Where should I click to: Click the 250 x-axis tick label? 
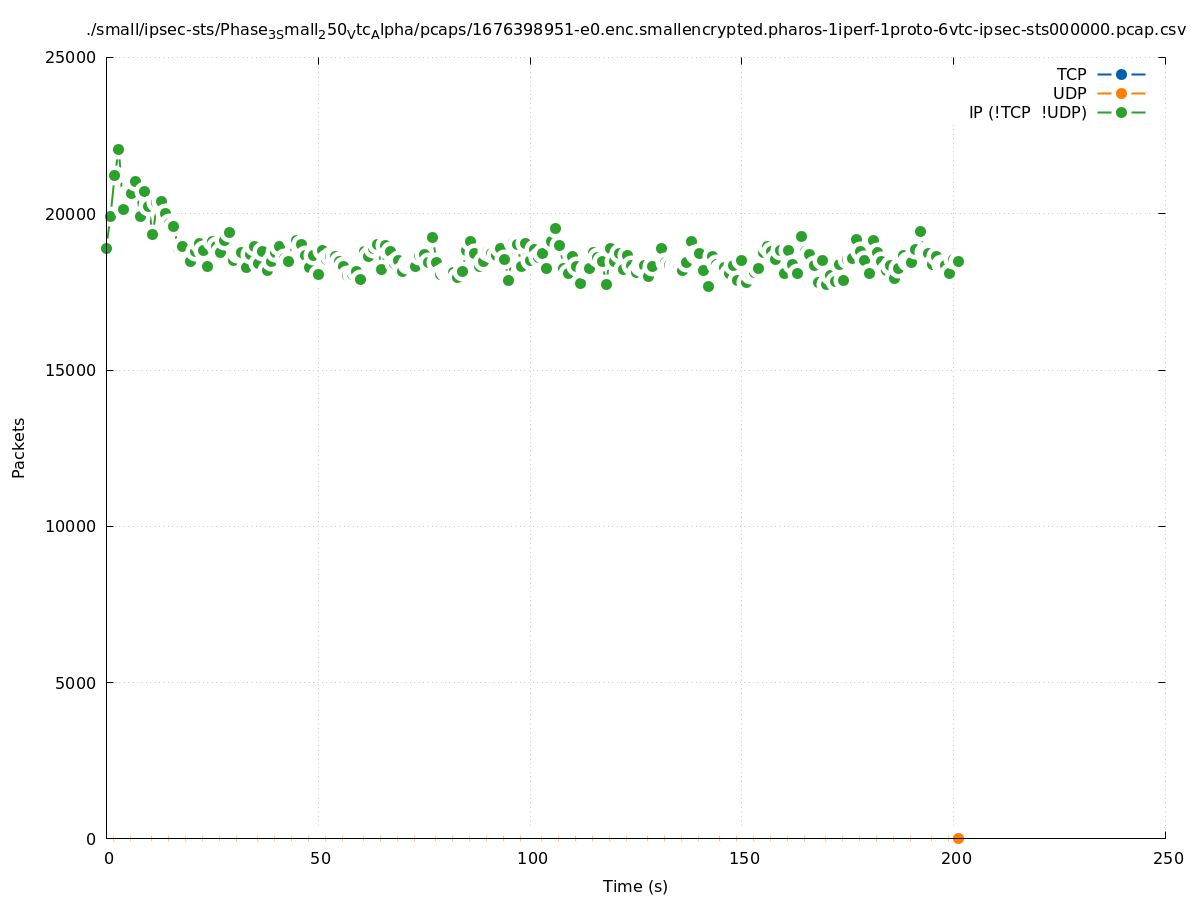tap(1166, 858)
